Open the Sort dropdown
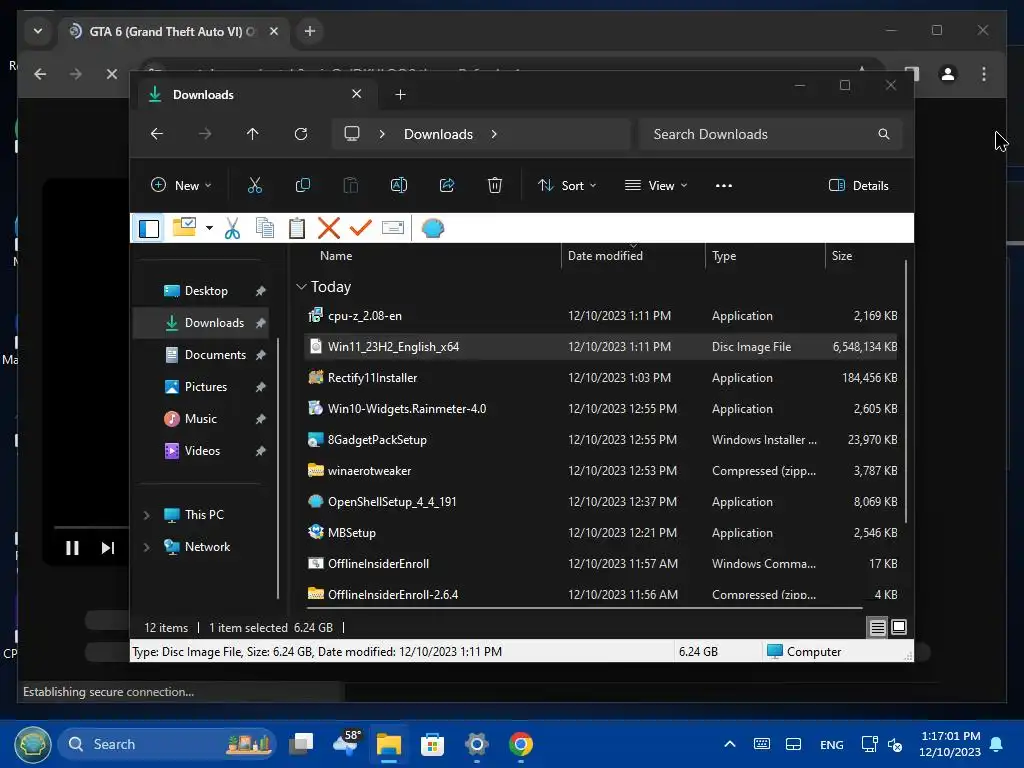This screenshot has width=1024, height=768. click(x=566, y=185)
